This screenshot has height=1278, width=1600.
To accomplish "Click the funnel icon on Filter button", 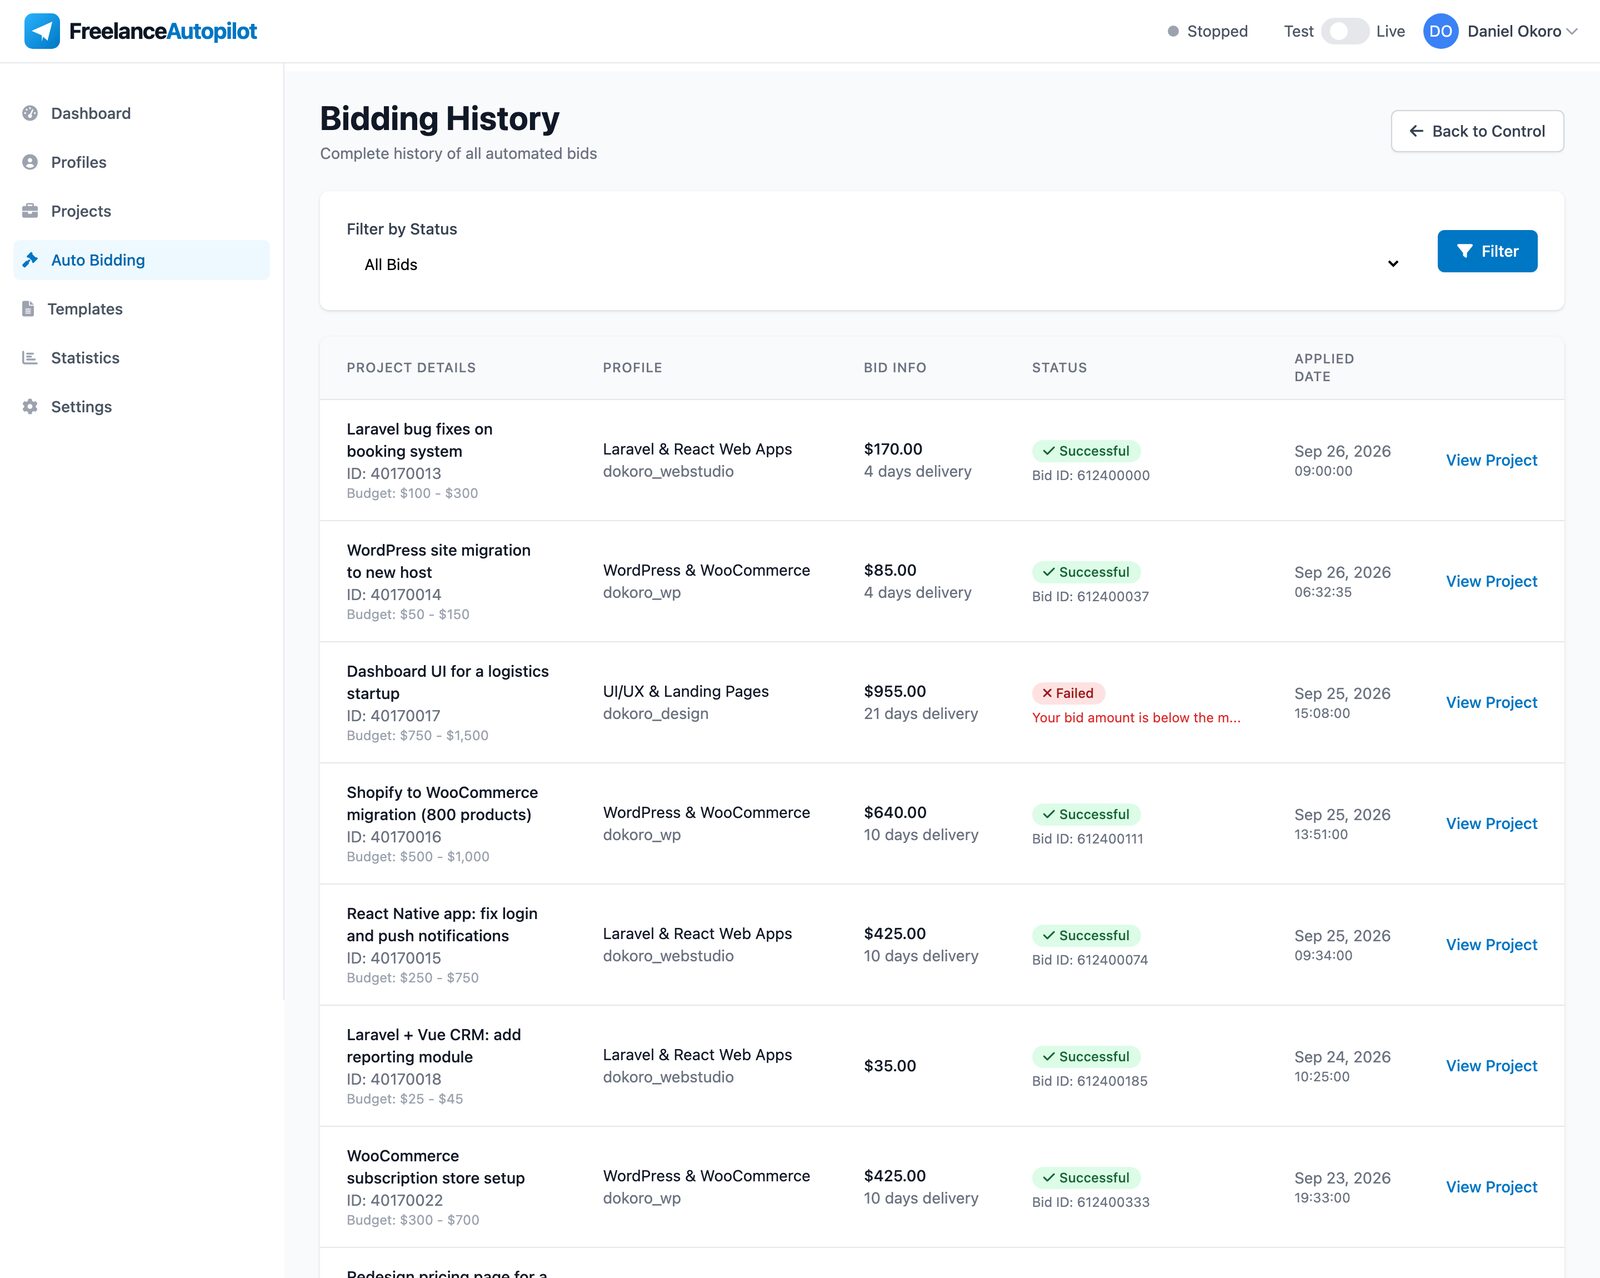I will click(1465, 251).
